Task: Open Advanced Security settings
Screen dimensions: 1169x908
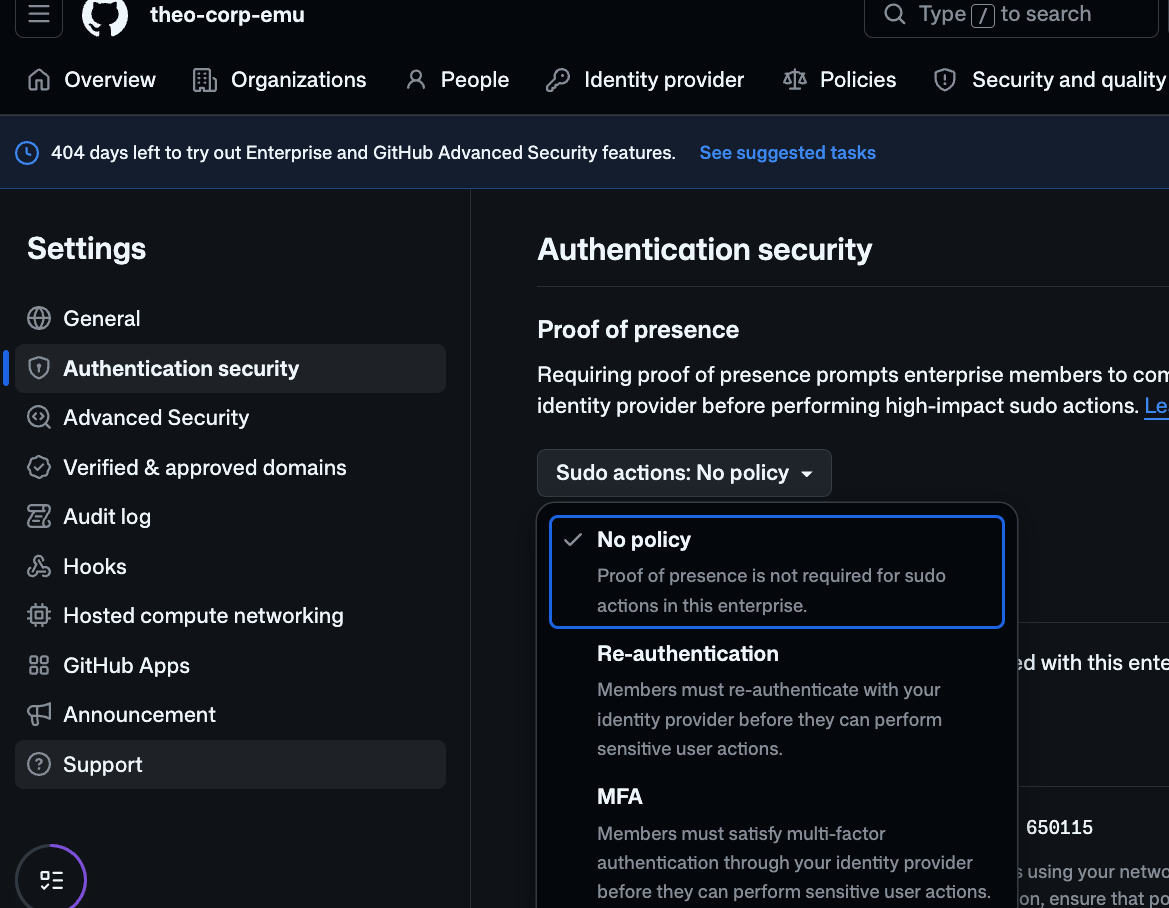Action: click(x=230, y=417)
